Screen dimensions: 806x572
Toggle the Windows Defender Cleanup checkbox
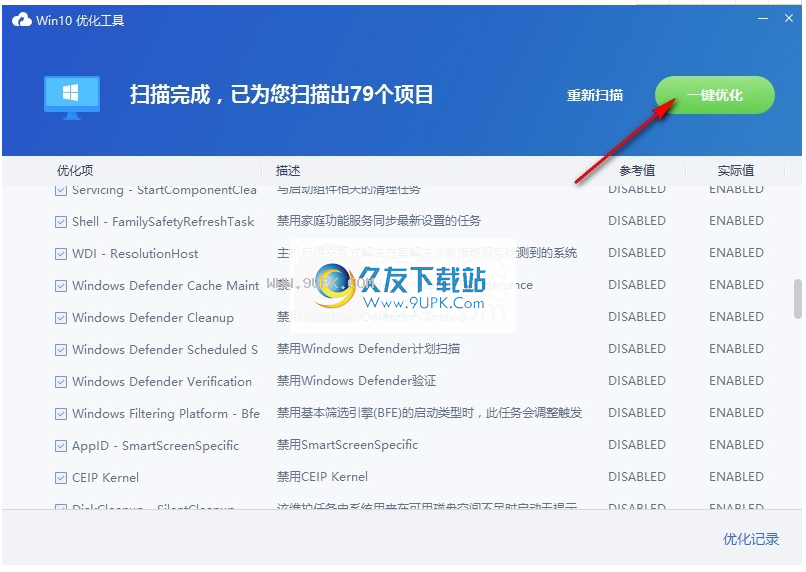[61, 318]
